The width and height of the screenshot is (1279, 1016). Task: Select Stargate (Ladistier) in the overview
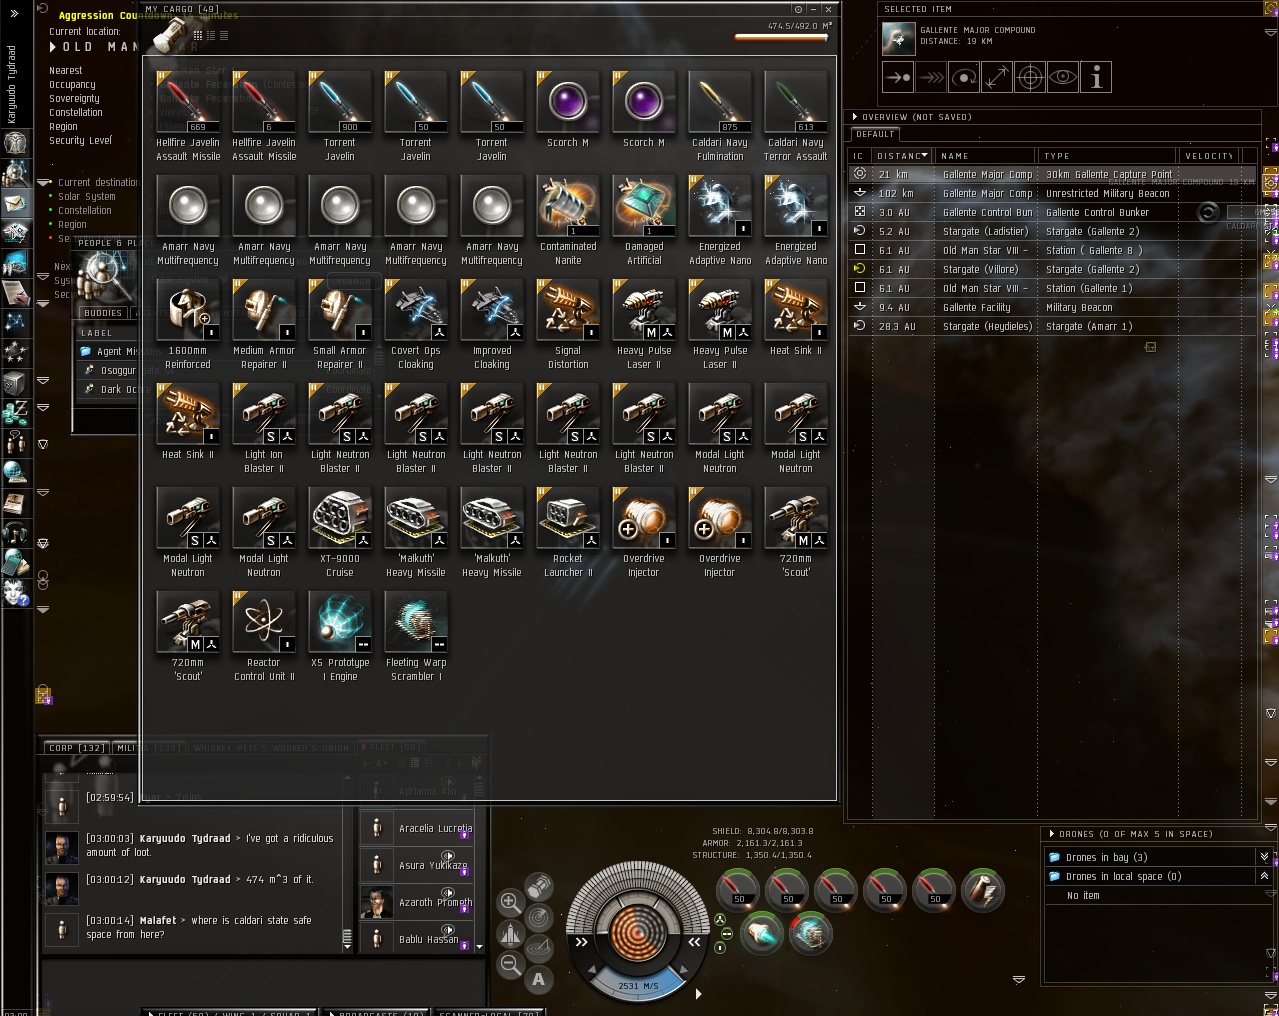tap(1052, 231)
